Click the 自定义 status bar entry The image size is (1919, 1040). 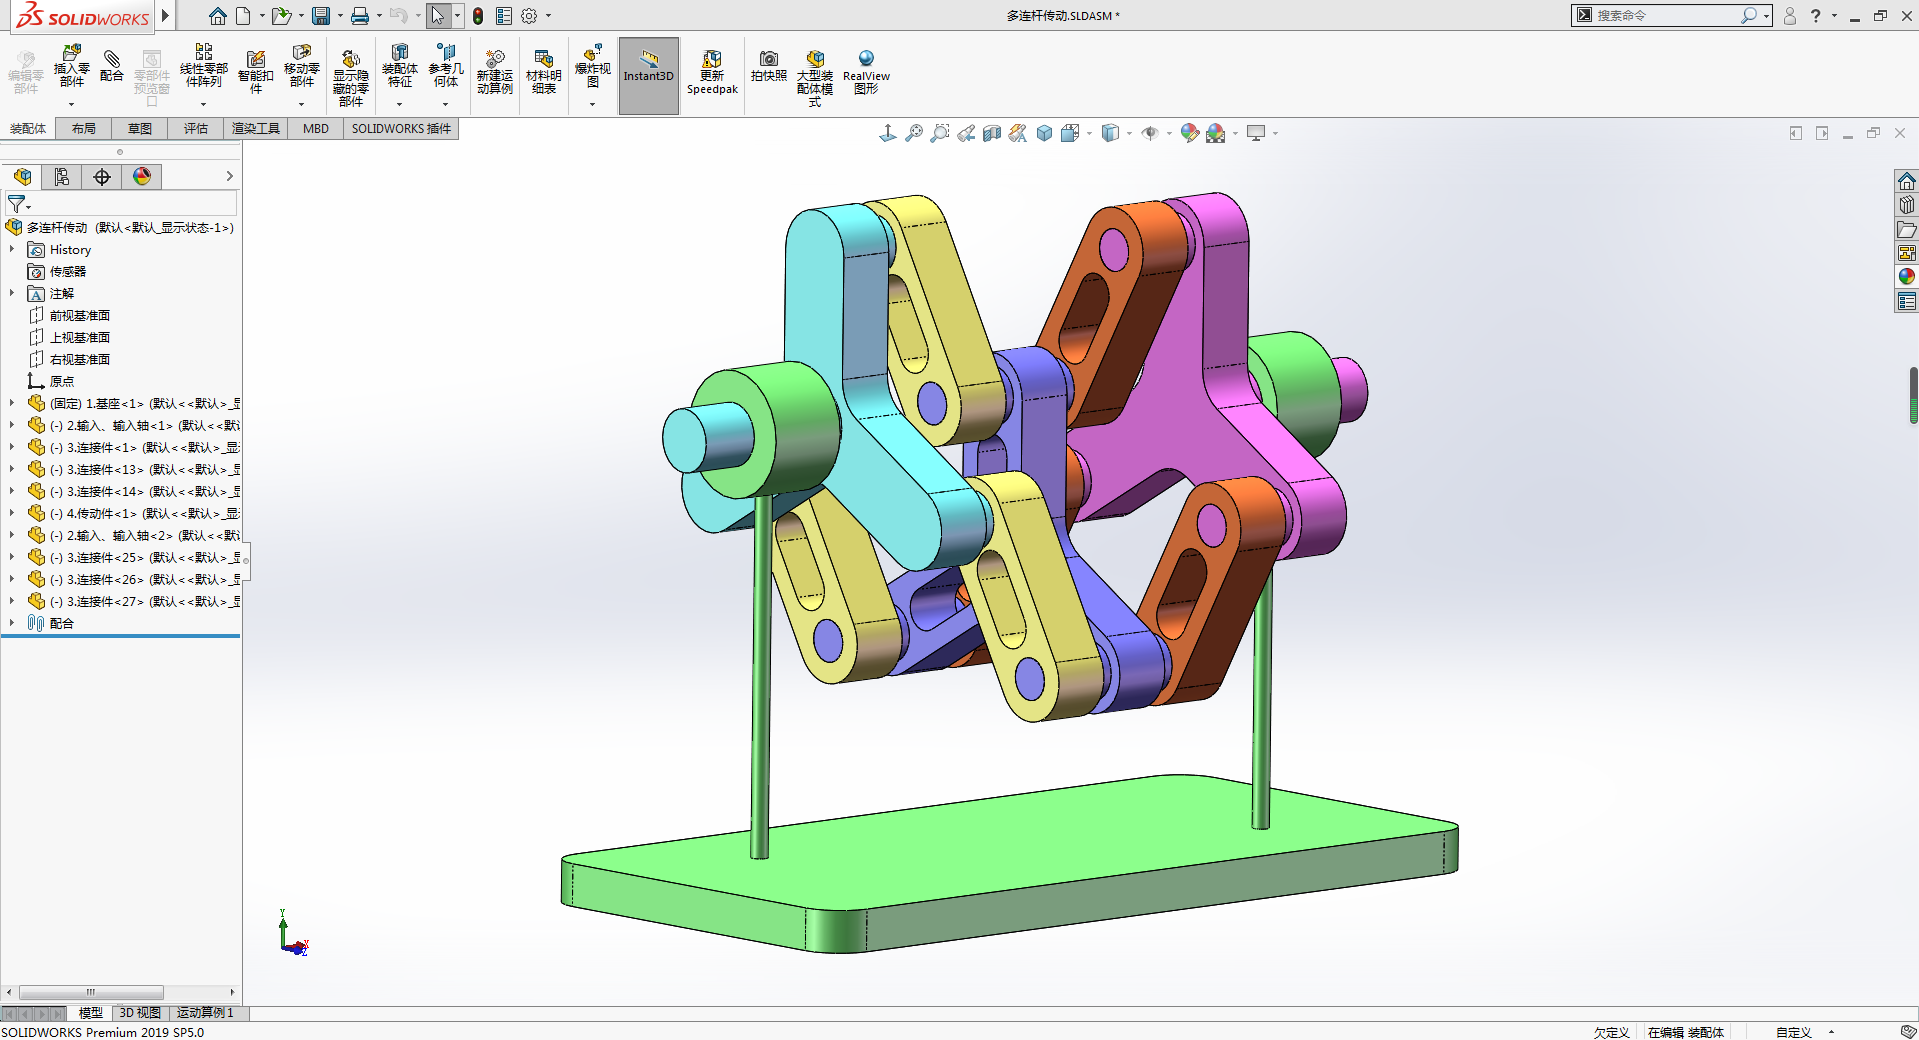point(1794,1032)
